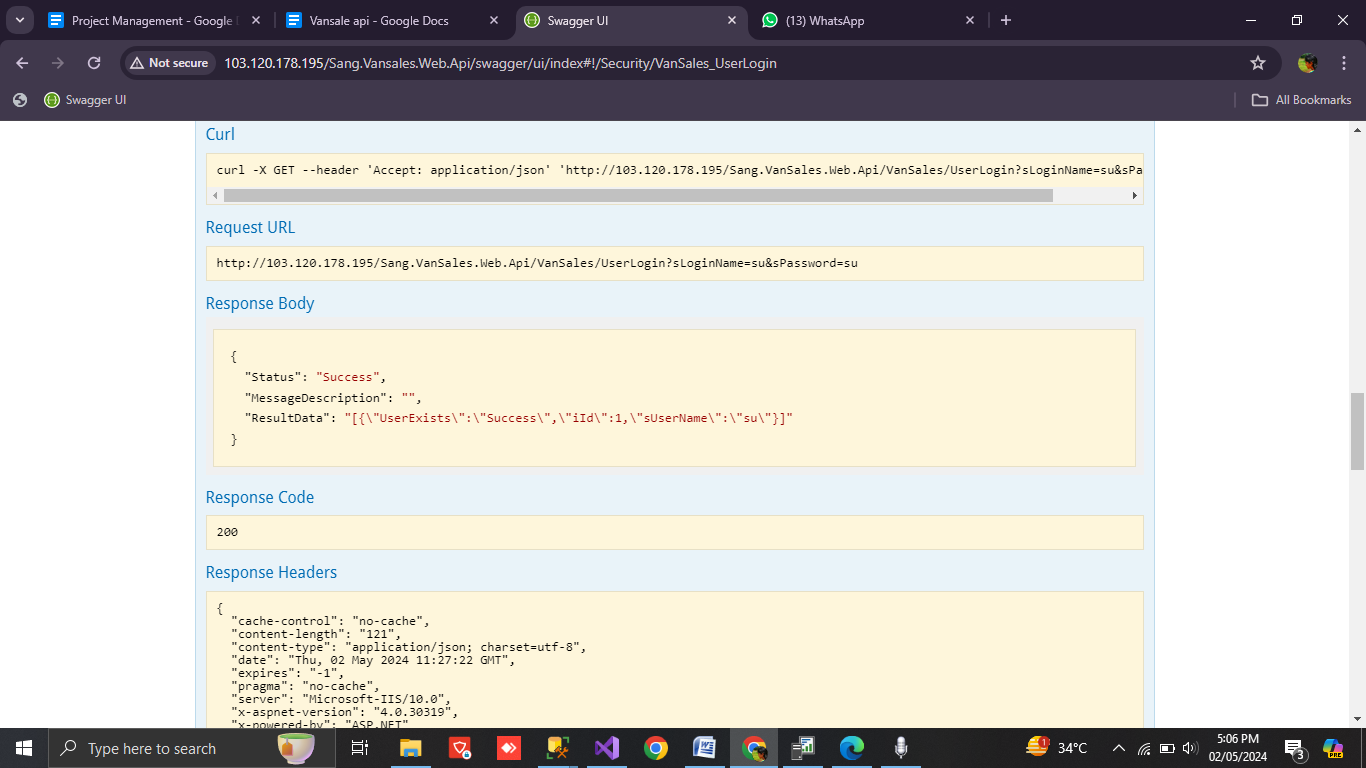Open Microsoft Word from the taskbar
The width and height of the screenshot is (1366, 768).
(704, 748)
